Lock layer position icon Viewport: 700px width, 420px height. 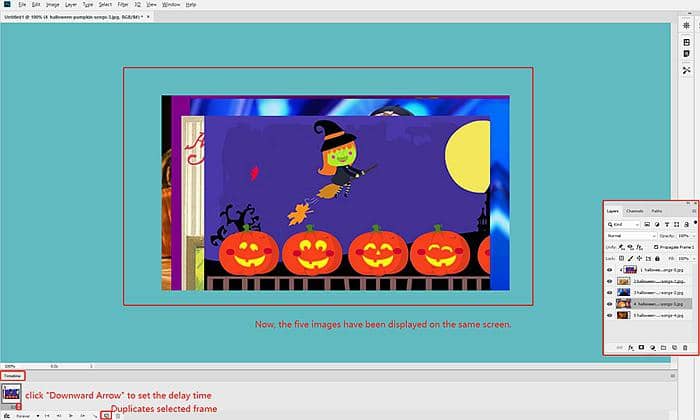639,258
